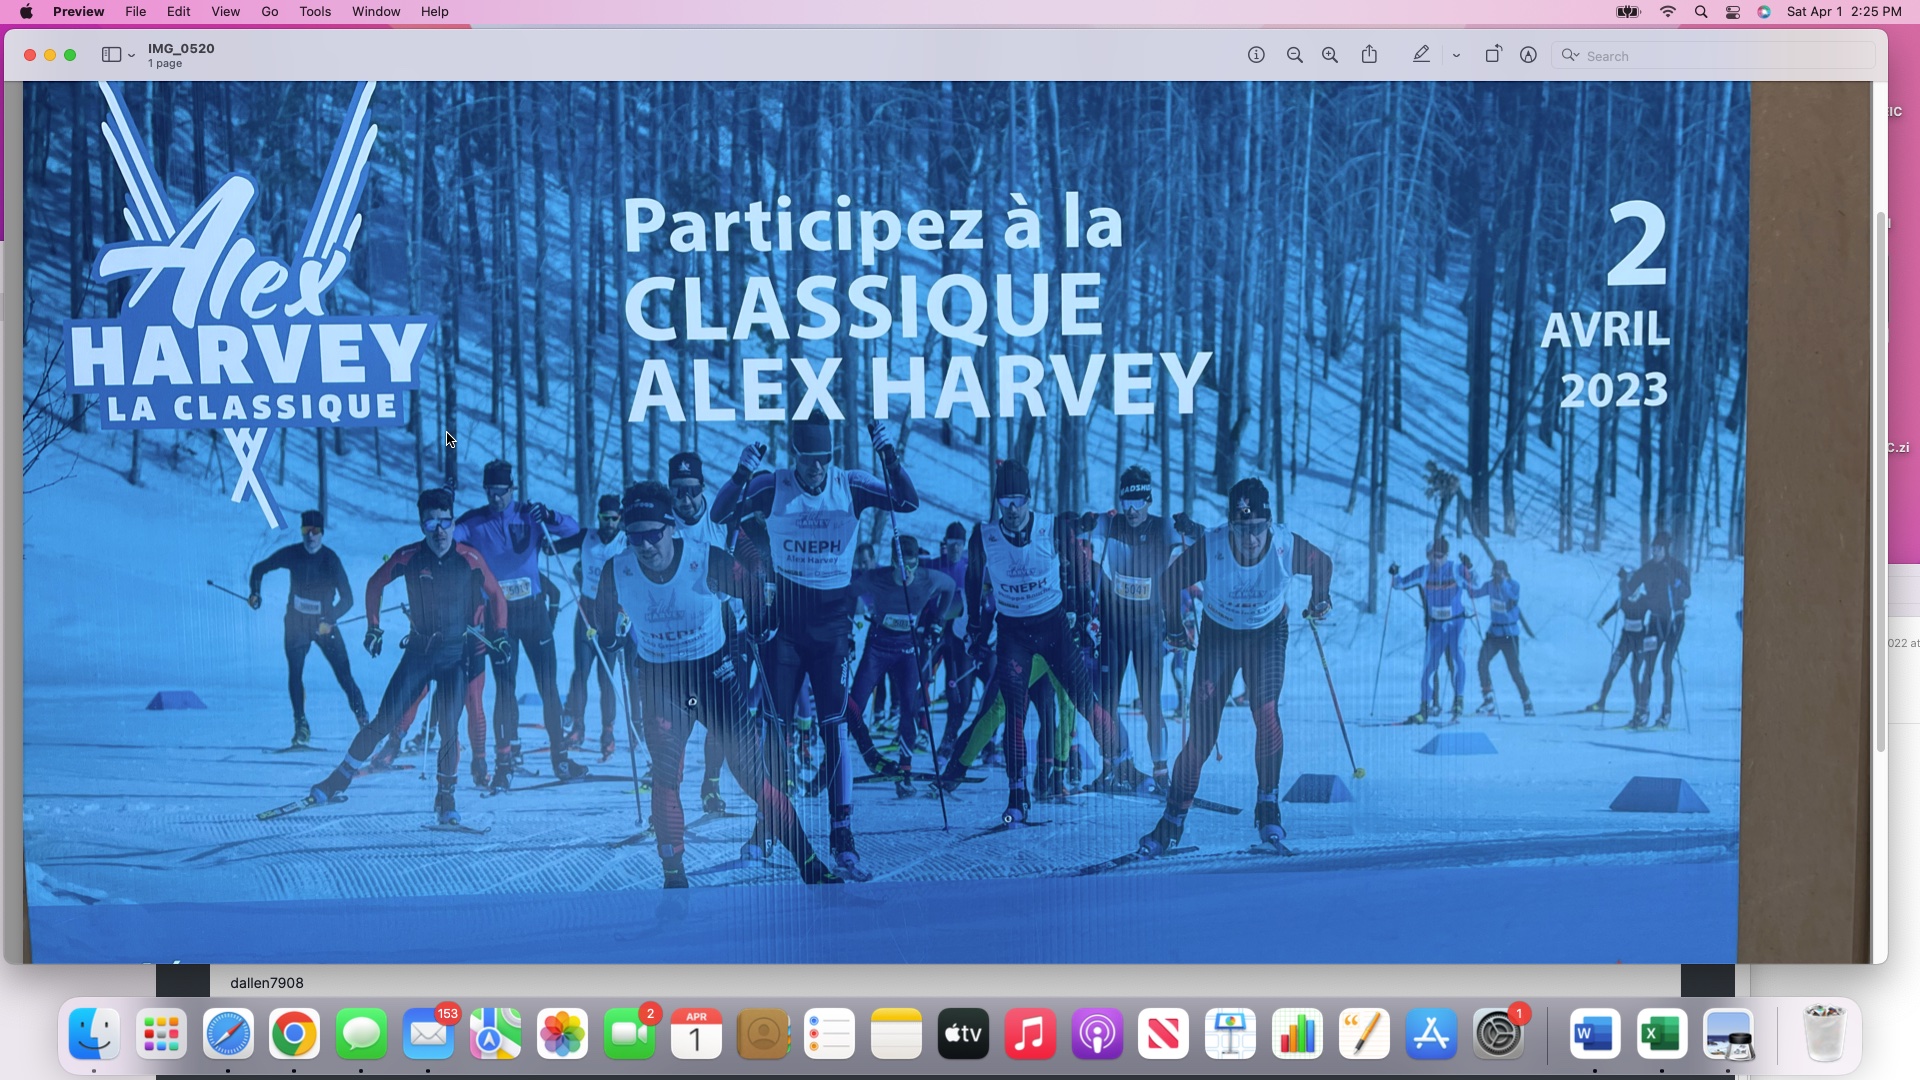Open Music from the Dock
Screen dimensions: 1920x1080
[1030, 1034]
